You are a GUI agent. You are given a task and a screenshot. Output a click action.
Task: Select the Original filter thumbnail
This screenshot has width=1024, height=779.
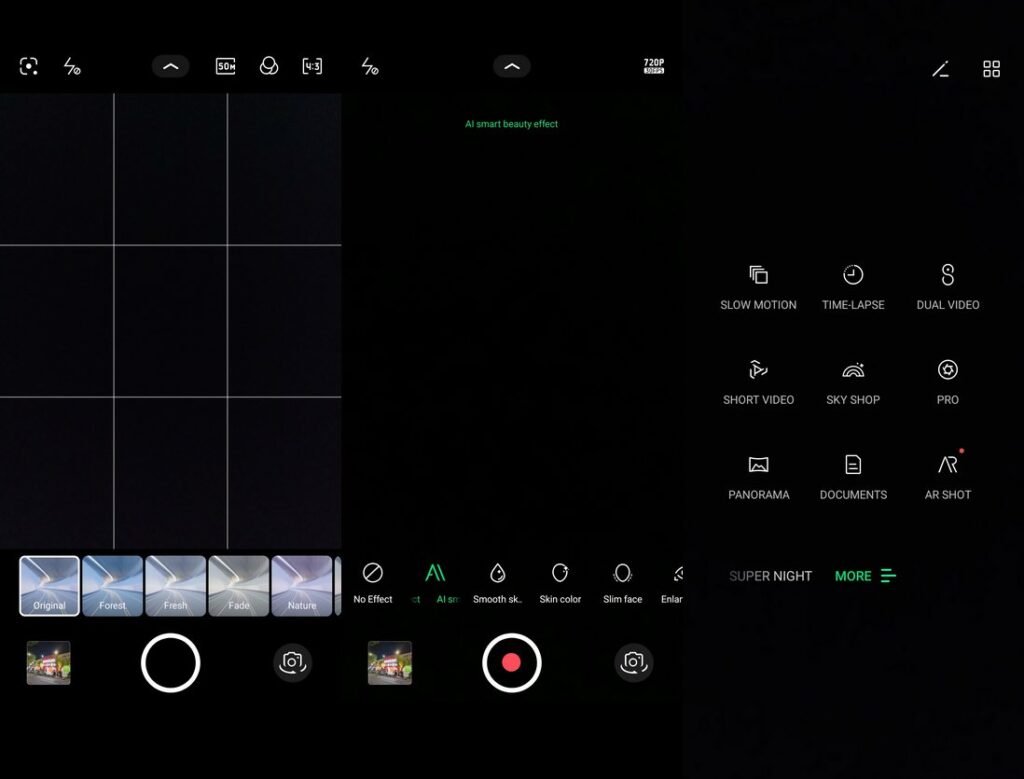click(x=50, y=586)
